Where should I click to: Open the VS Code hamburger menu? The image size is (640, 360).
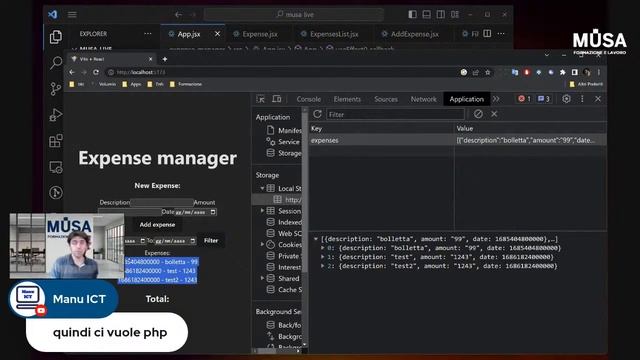72,15
